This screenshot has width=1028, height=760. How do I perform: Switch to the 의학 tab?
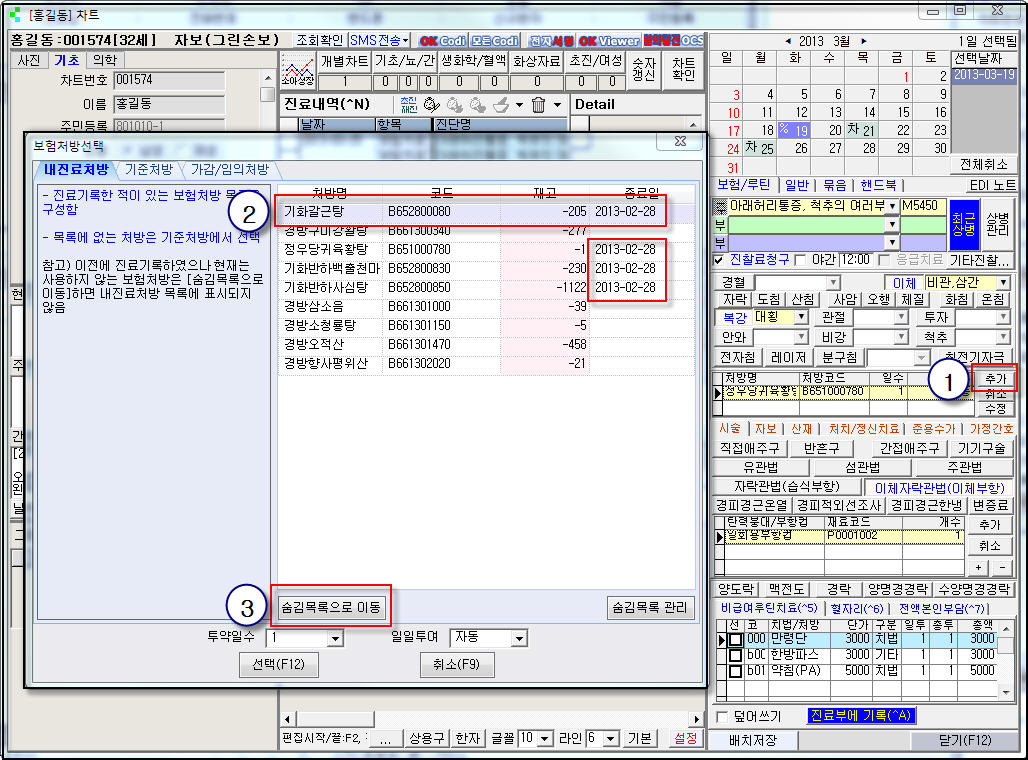pos(104,60)
